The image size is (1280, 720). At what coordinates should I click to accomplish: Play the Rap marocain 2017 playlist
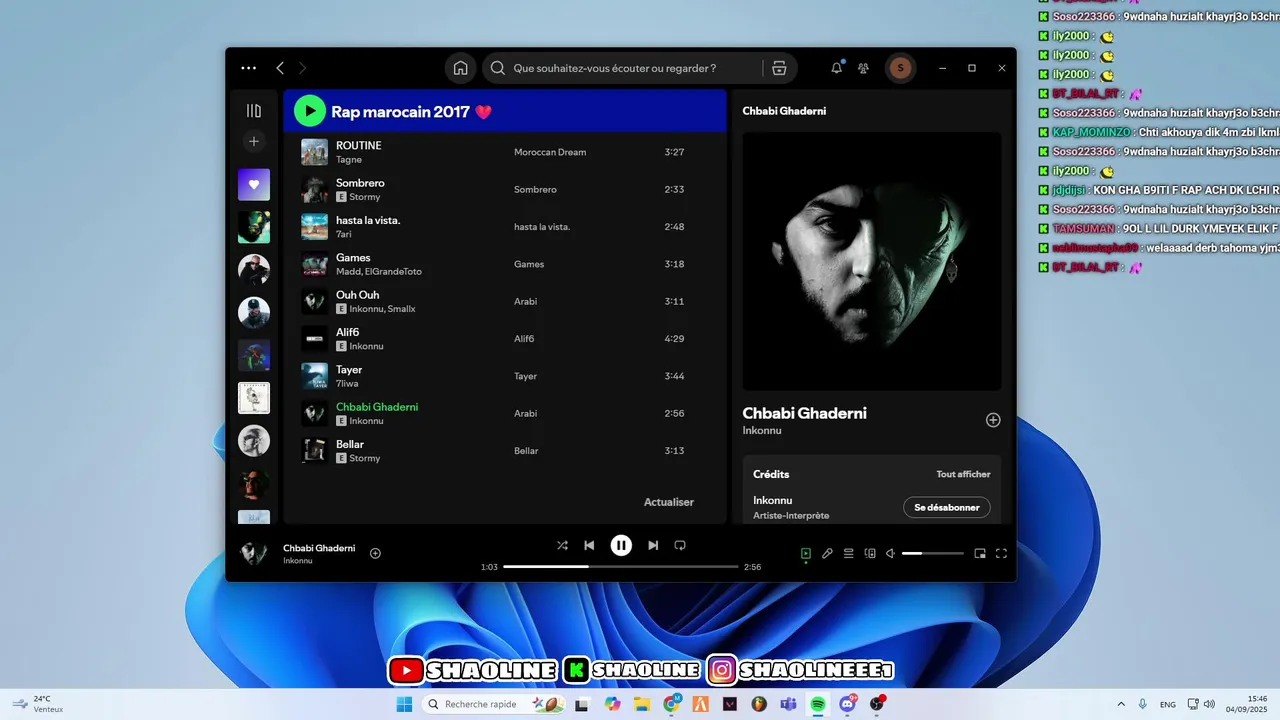coord(310,111)
